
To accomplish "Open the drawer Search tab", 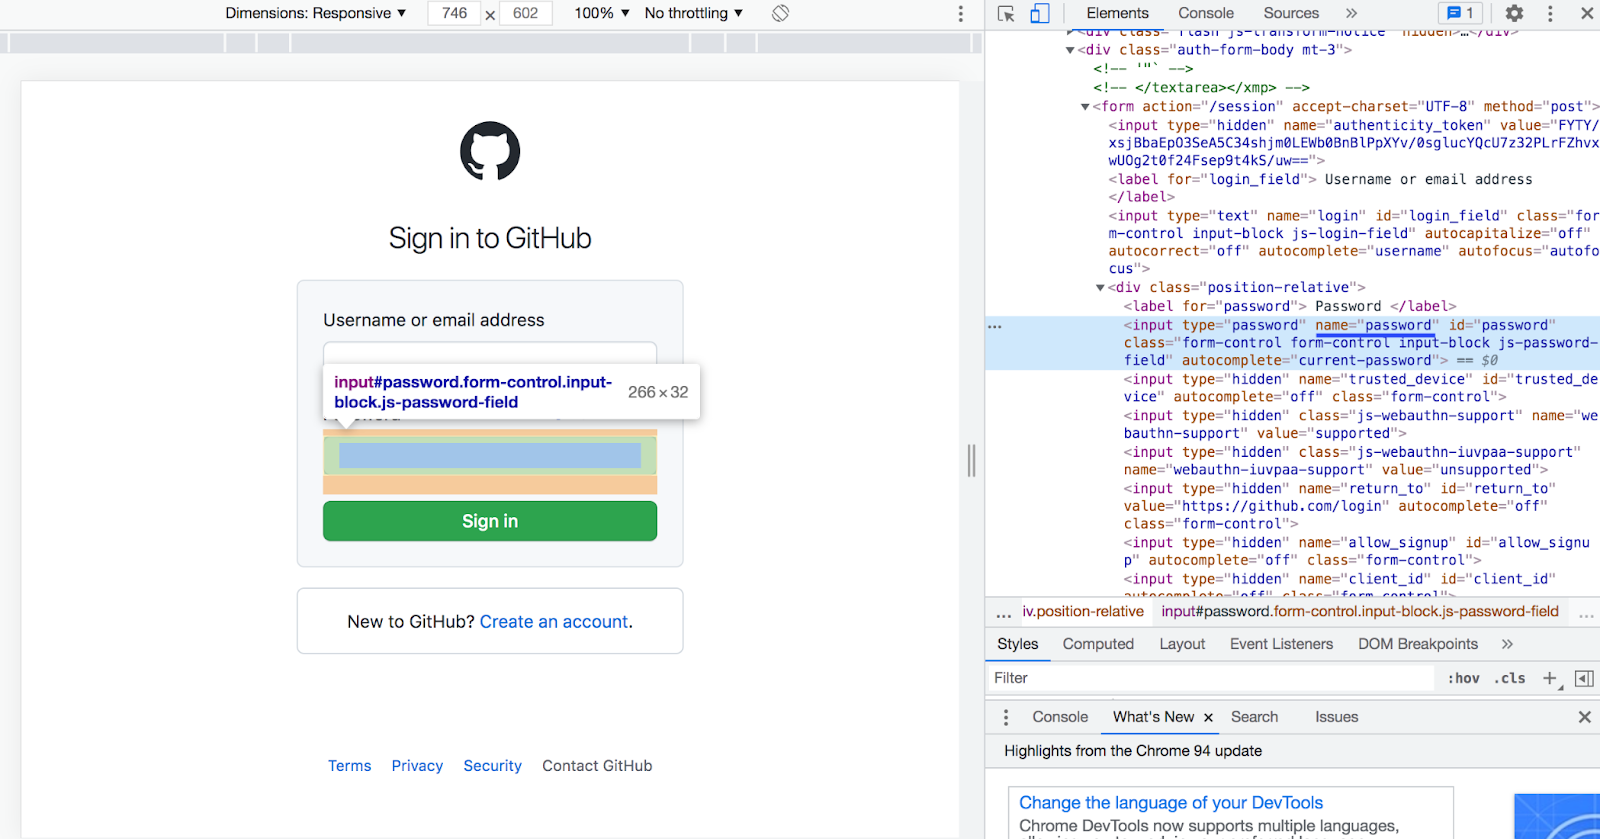I will pyautogui.click(x=1254, y=717).
